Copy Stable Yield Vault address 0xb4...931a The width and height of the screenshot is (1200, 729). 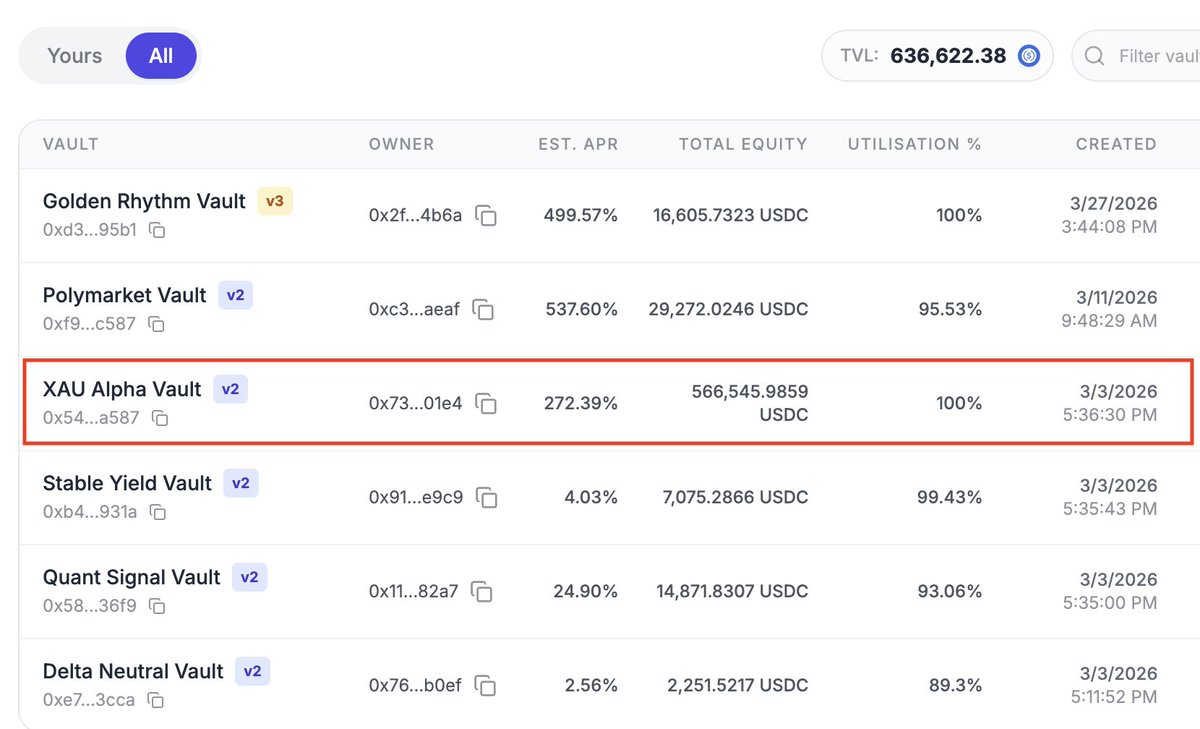pyautogui.click(x=157, y=512)
